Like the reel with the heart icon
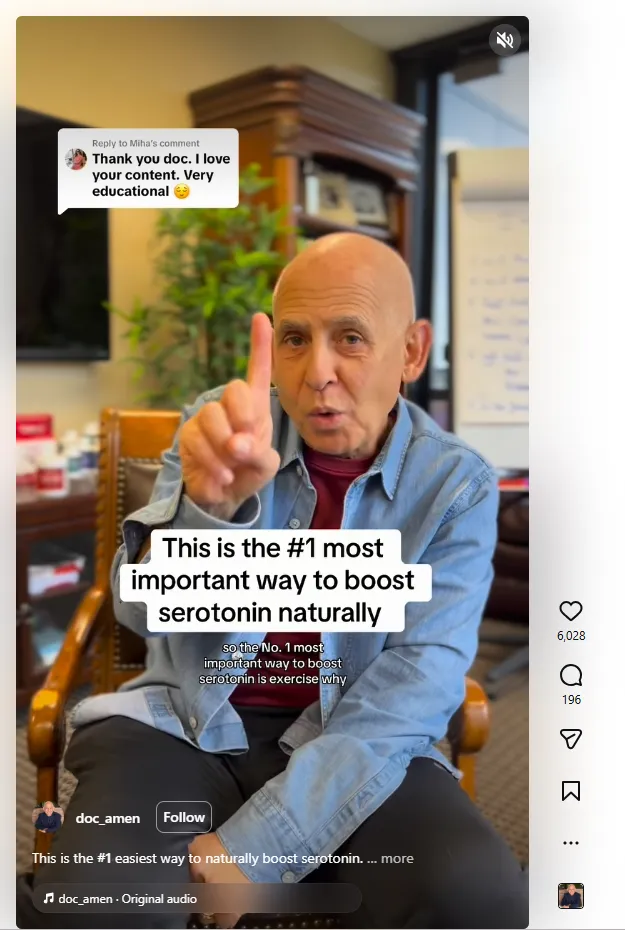Viewport: 625px width, 930px height. pyautogui.click(x=571, y=611)
